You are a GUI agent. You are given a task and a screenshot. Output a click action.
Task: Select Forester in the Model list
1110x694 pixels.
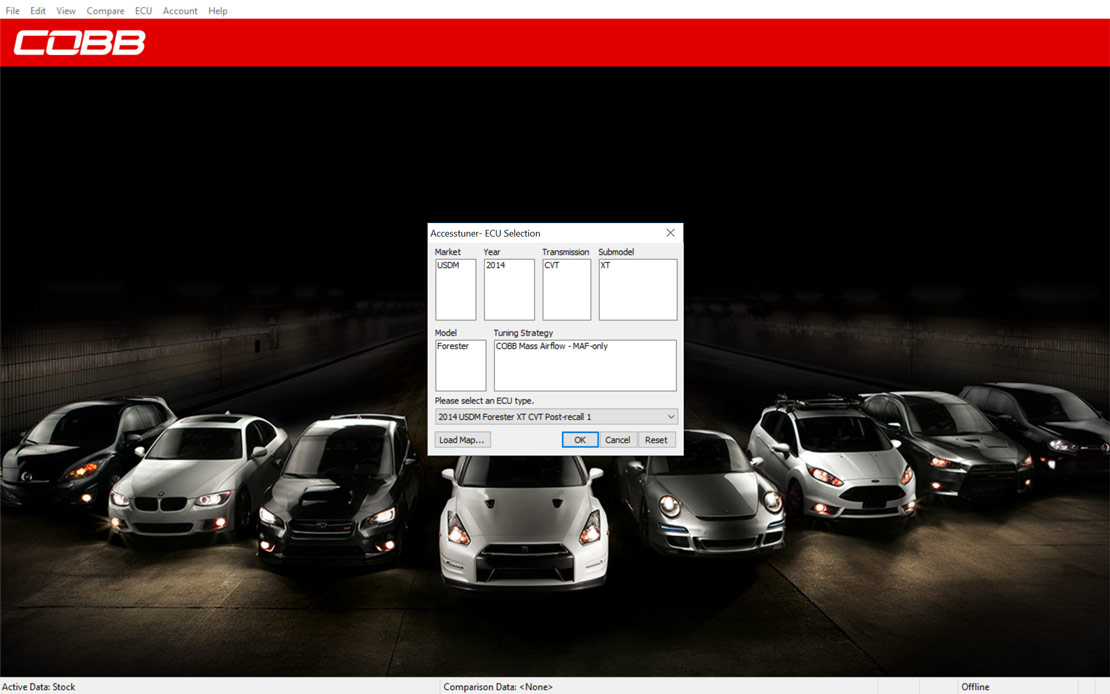pos(453,346)
